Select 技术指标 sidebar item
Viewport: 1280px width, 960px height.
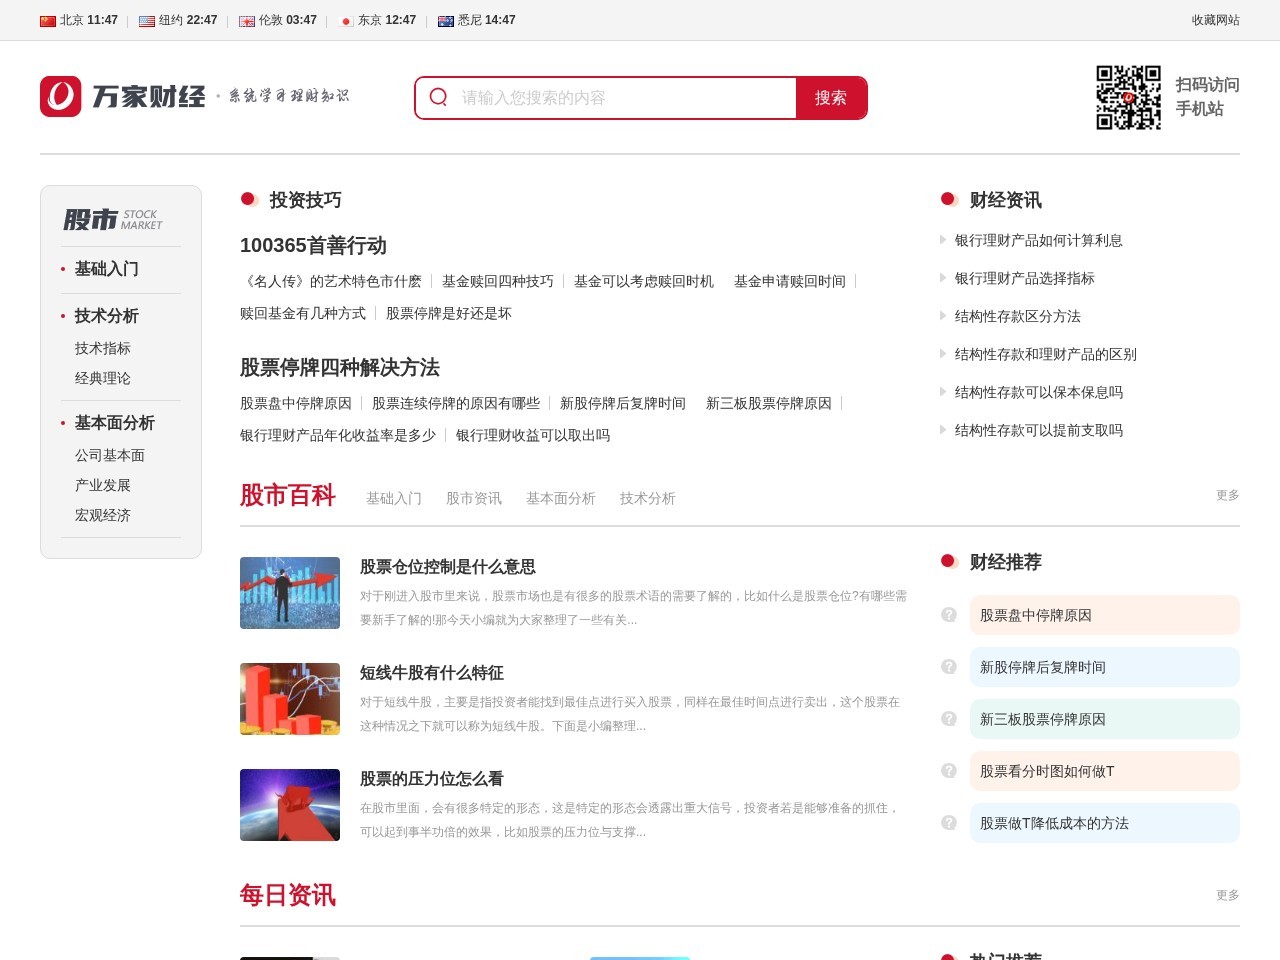point(102,348)
